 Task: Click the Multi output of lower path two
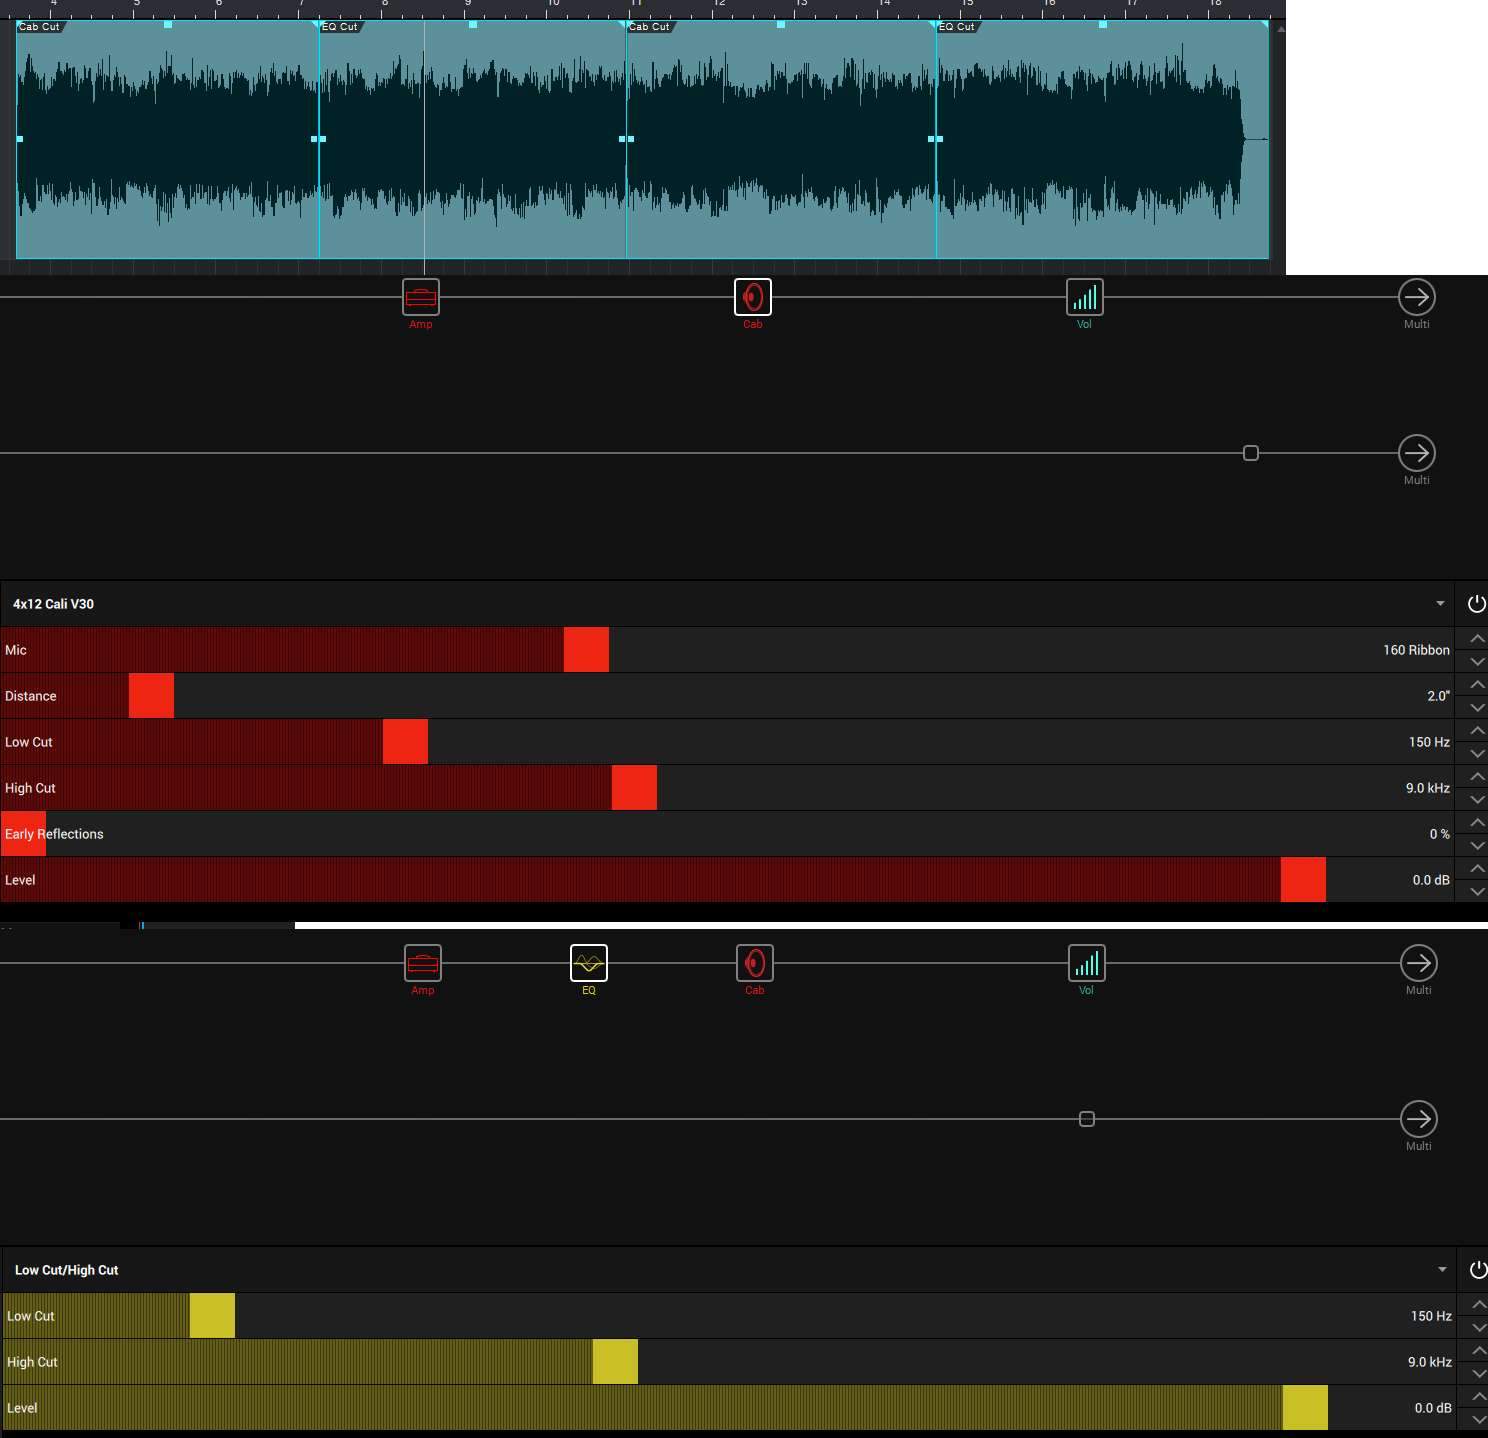(x=1419, y=1119)
